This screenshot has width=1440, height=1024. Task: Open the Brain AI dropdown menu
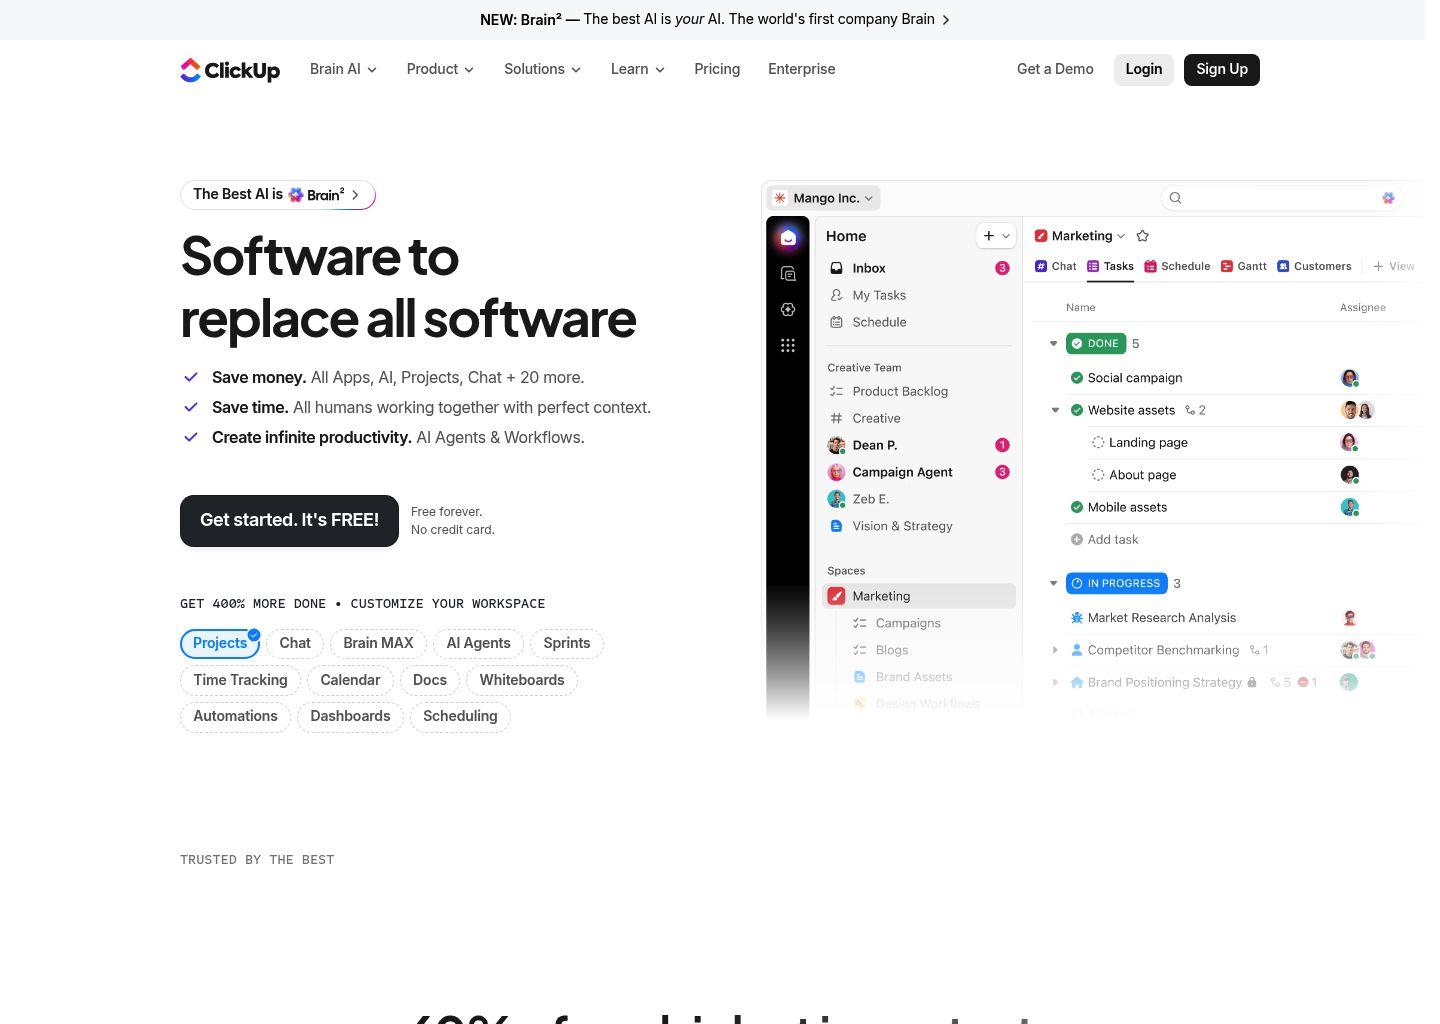[343, 69]
